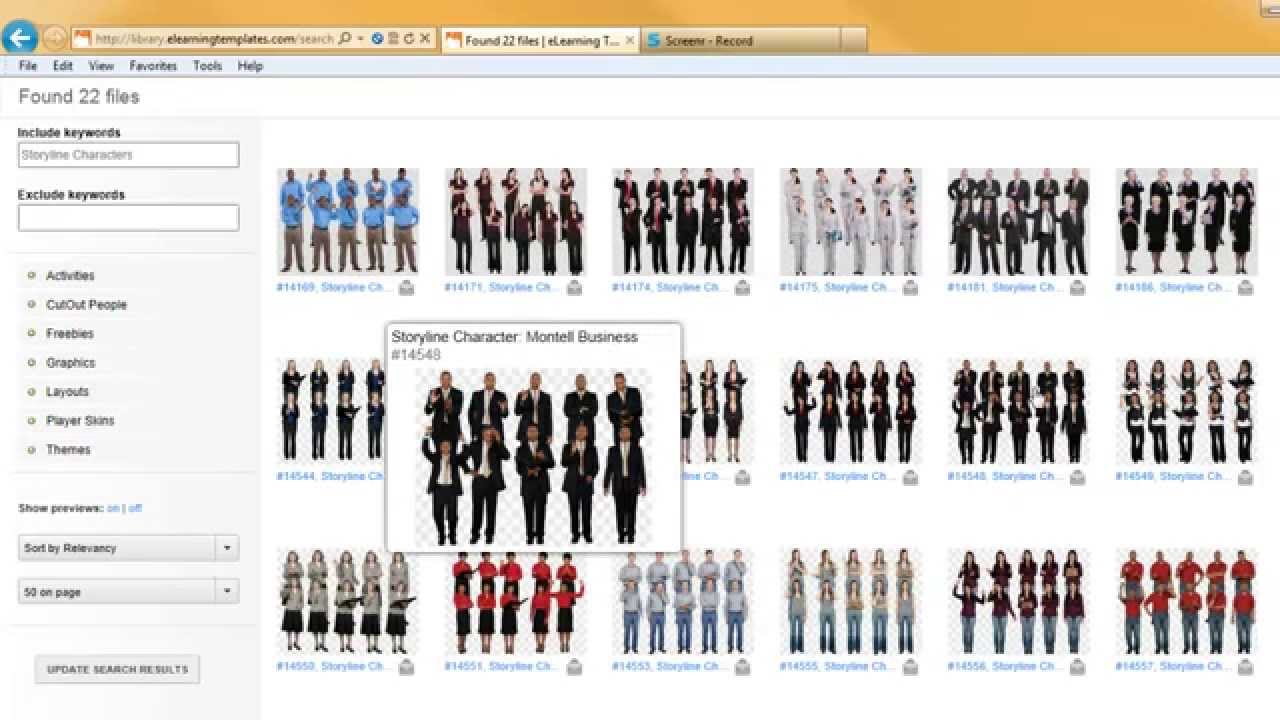Image resolution: width=1280 pixels, height=720 pixels.
Task: Open the '50 on page' dropdown
Action: (x=128, y=592)
